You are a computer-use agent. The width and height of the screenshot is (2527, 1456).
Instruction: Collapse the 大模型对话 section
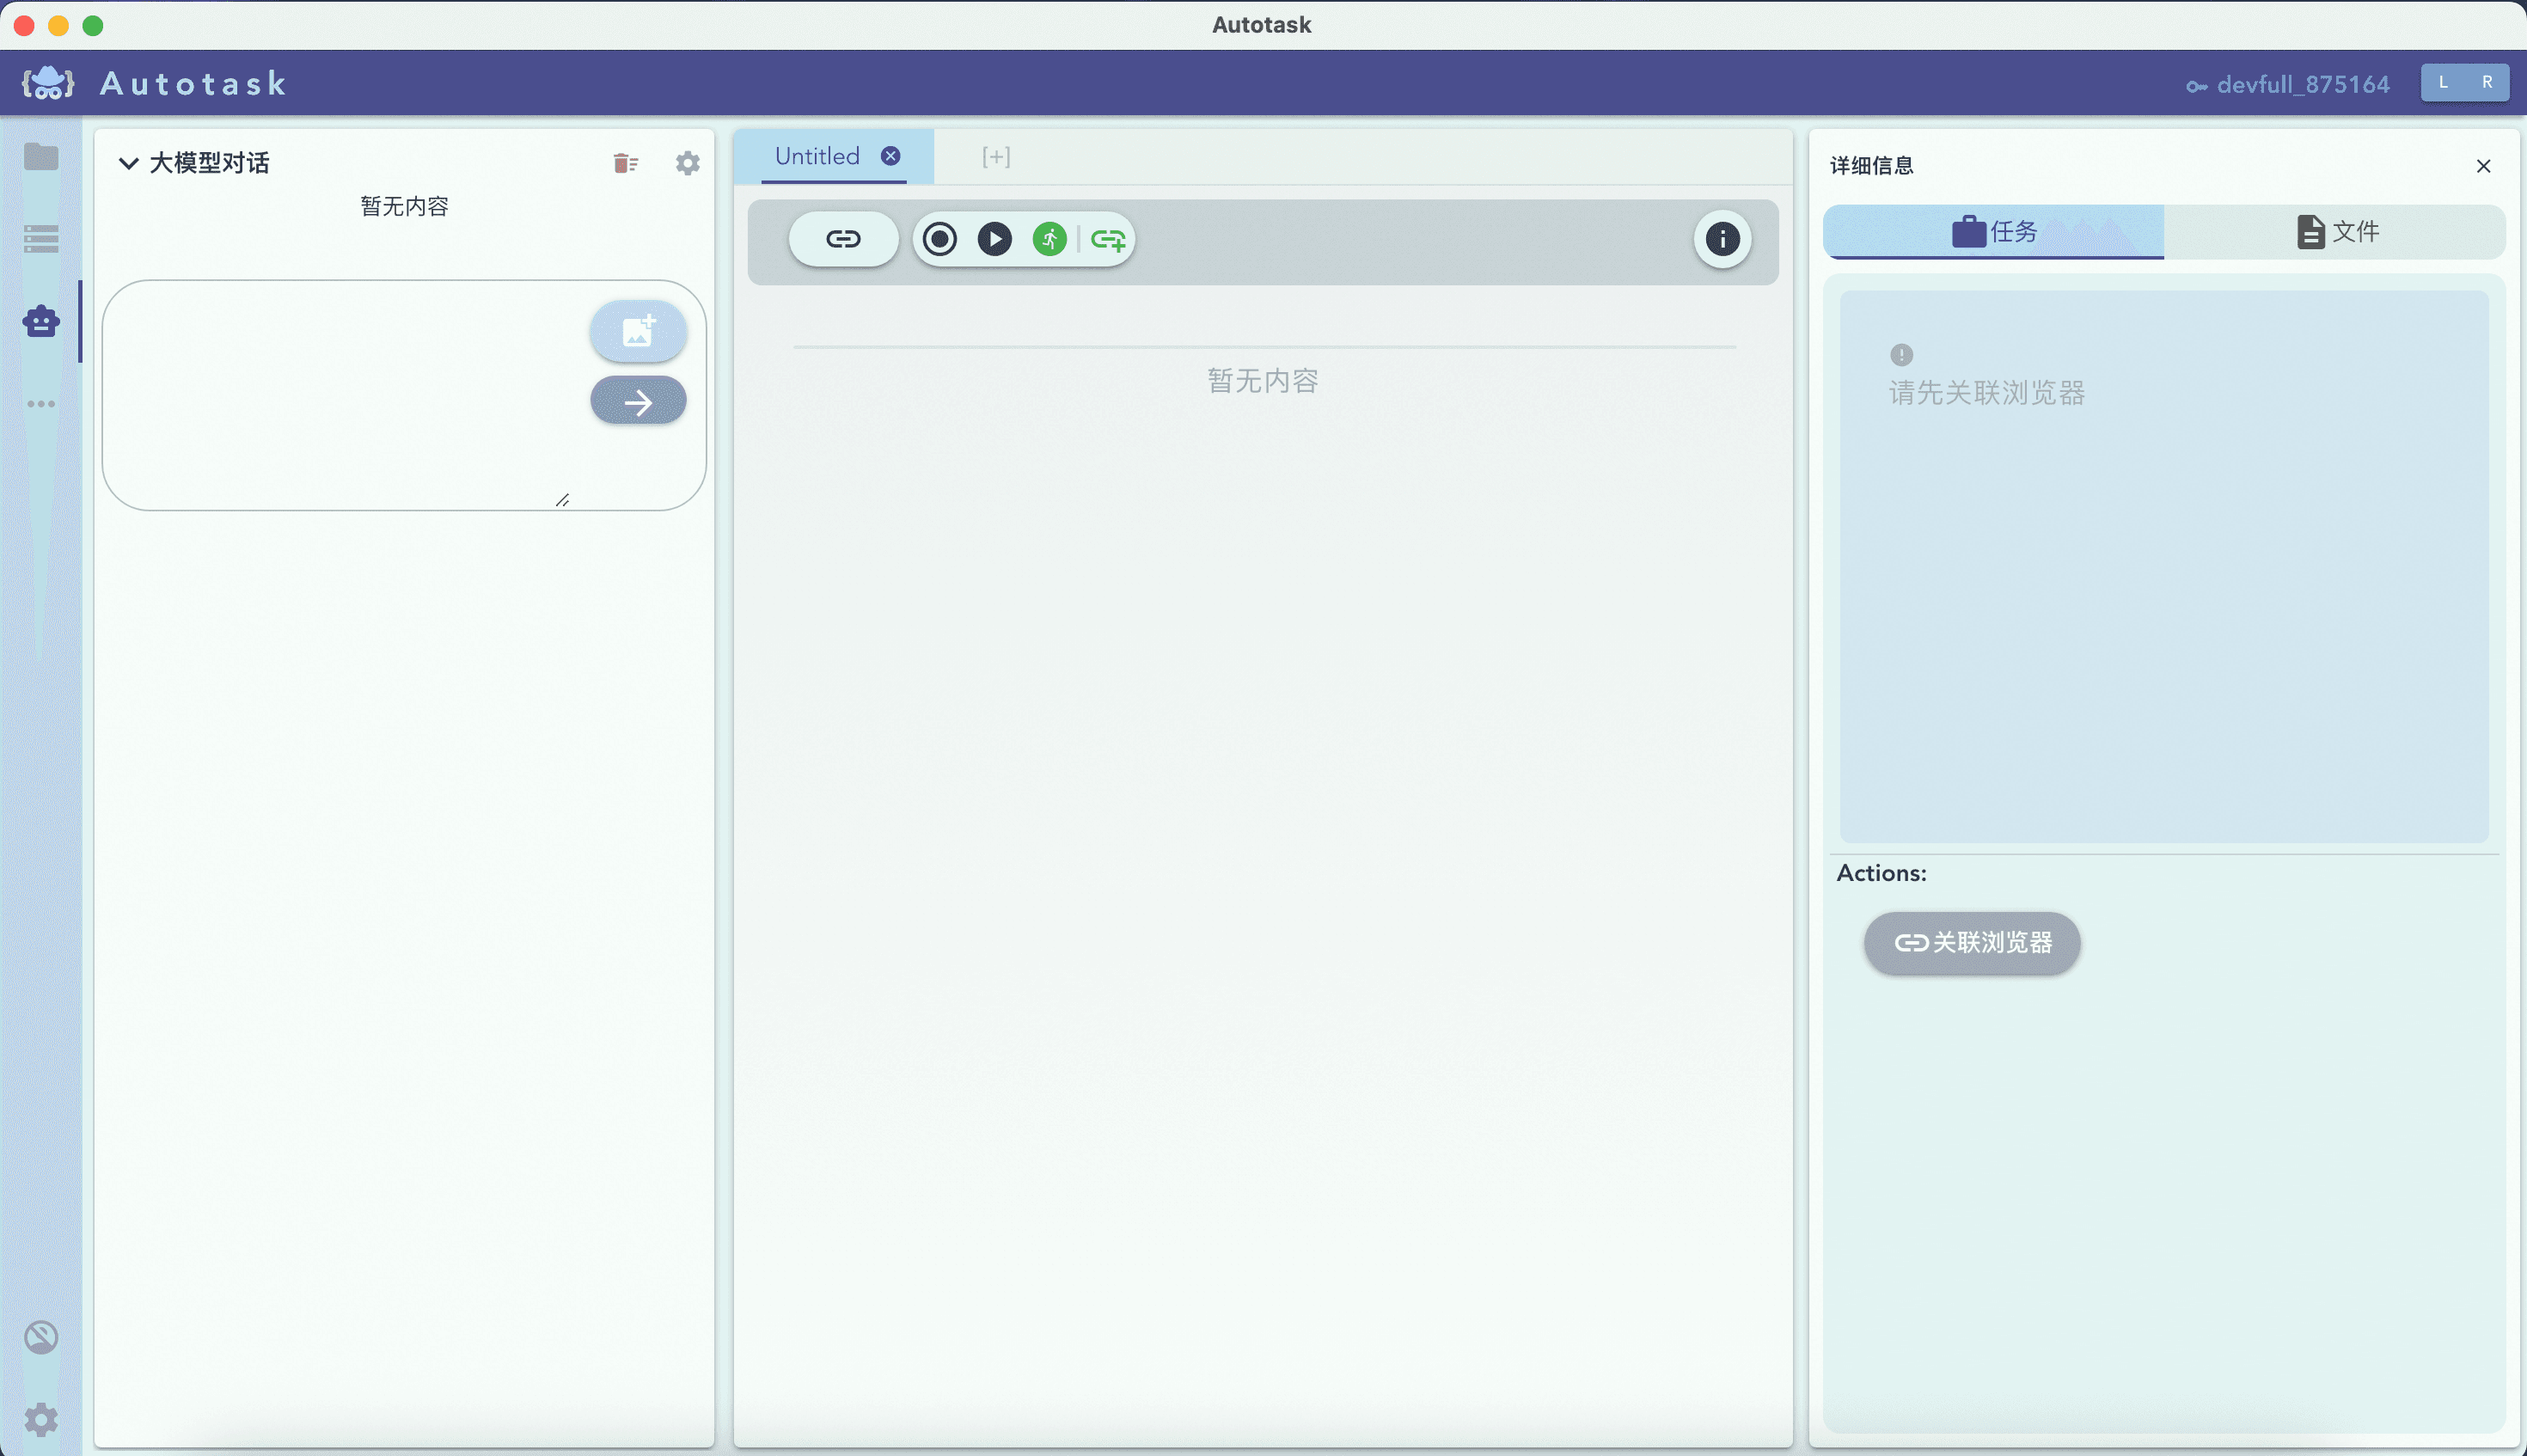(x=128, y=163)
